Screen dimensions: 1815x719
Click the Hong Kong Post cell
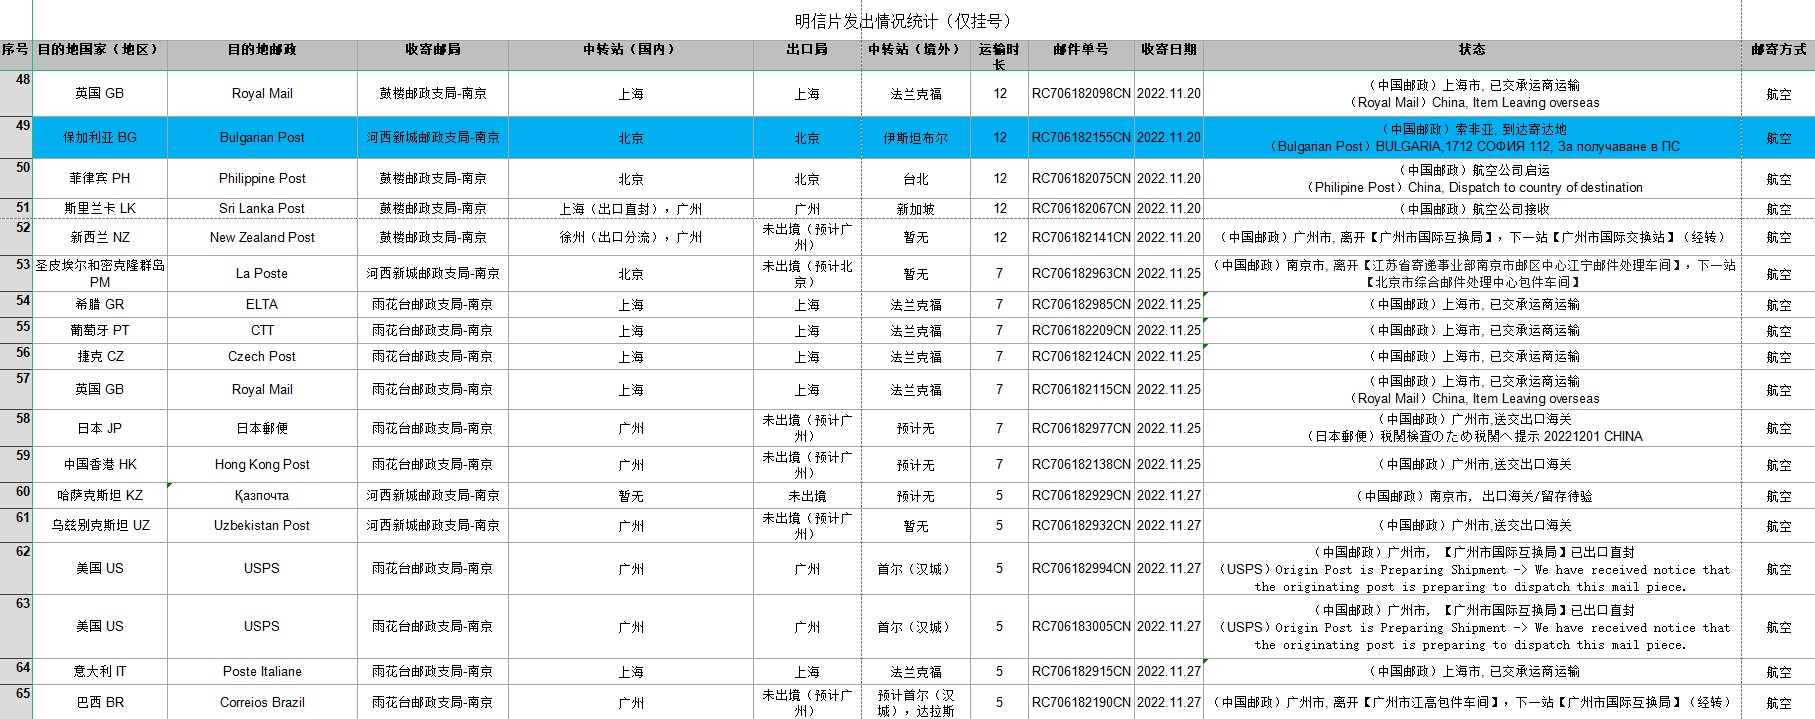click(262, 465)
